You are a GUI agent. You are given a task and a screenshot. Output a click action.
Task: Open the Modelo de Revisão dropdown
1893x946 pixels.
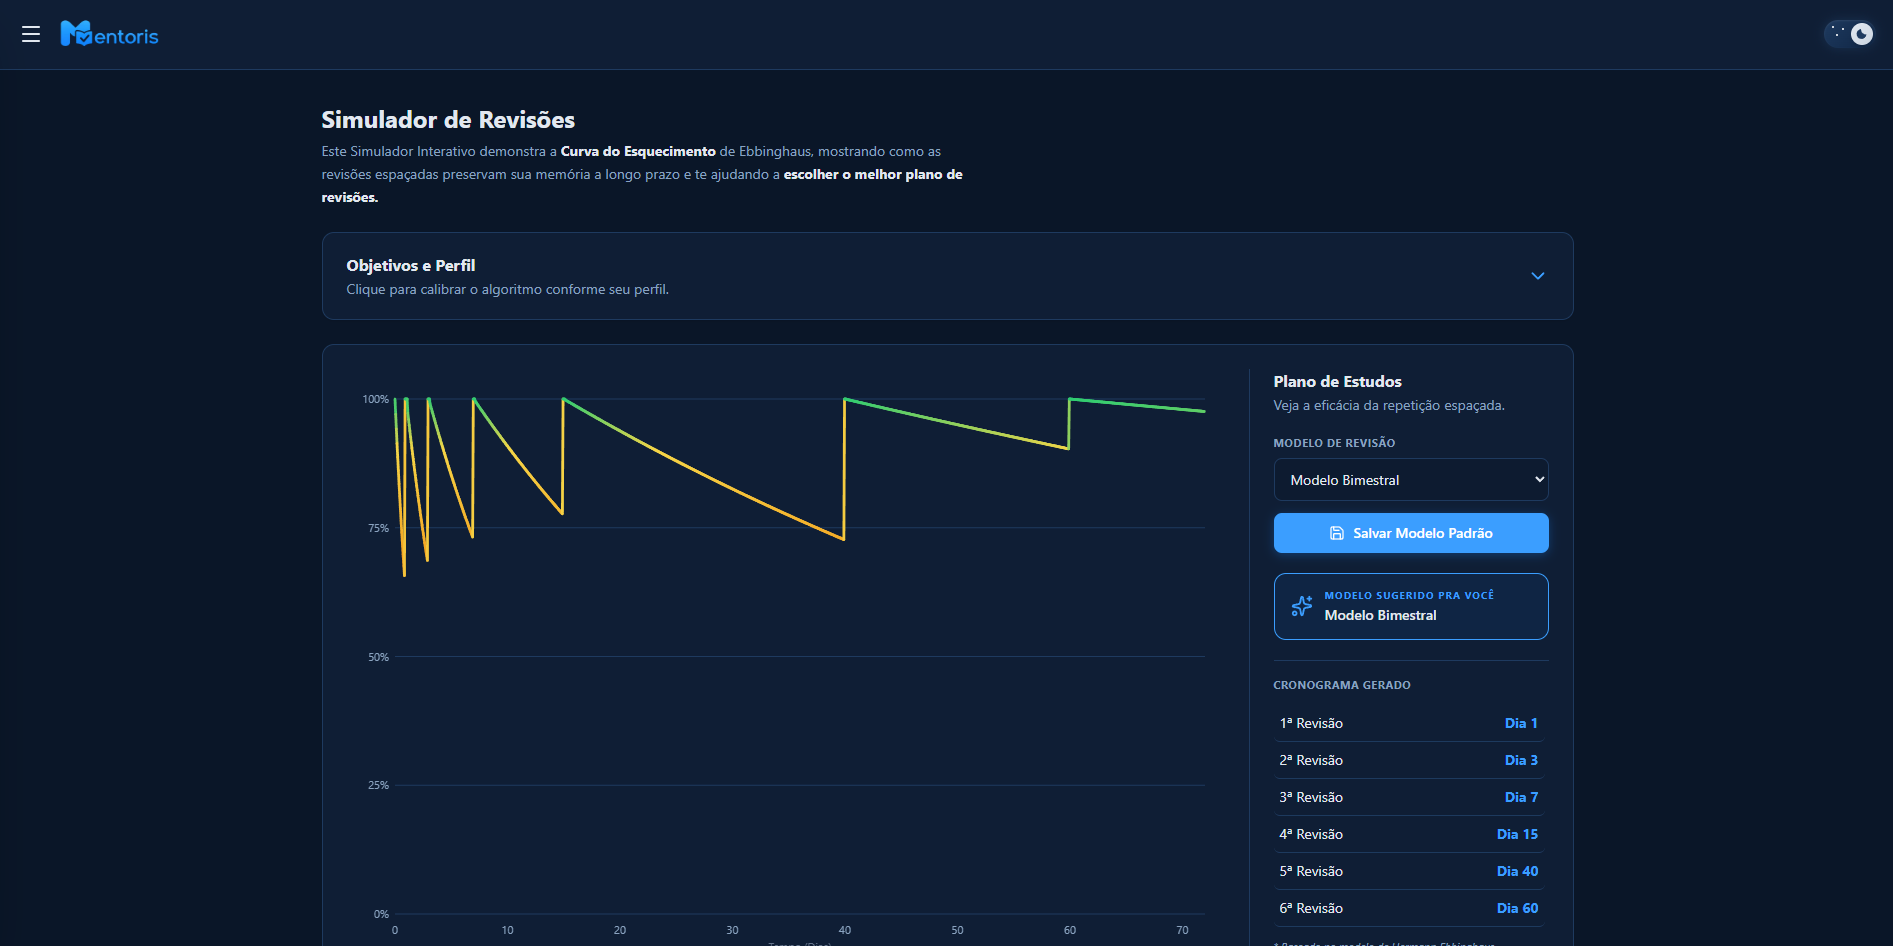(x=1410, y=480)
